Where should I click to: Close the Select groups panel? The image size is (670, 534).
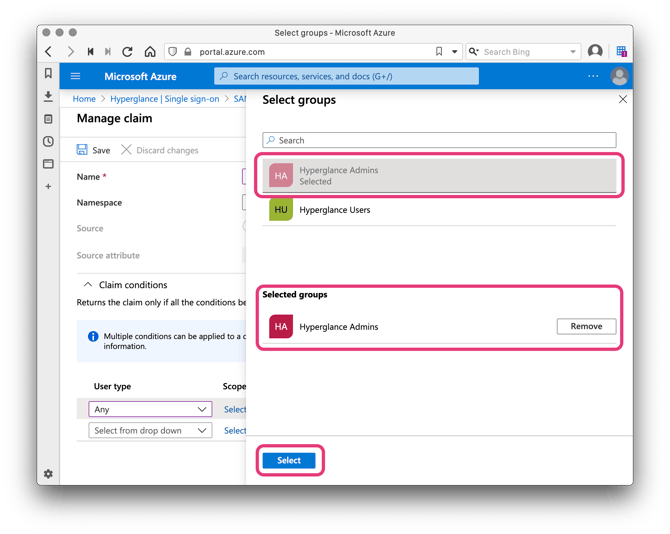tap(623, 100)
